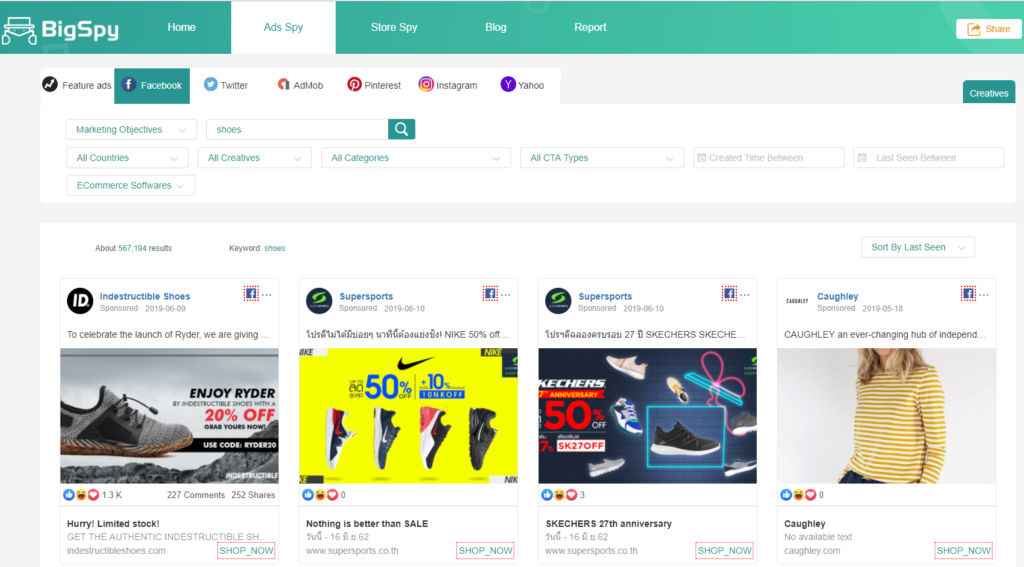Click the Supersports avatar on Nike ad
Image resolution: width=1024 pixels, height=567 pixels.
coord(319,301)
